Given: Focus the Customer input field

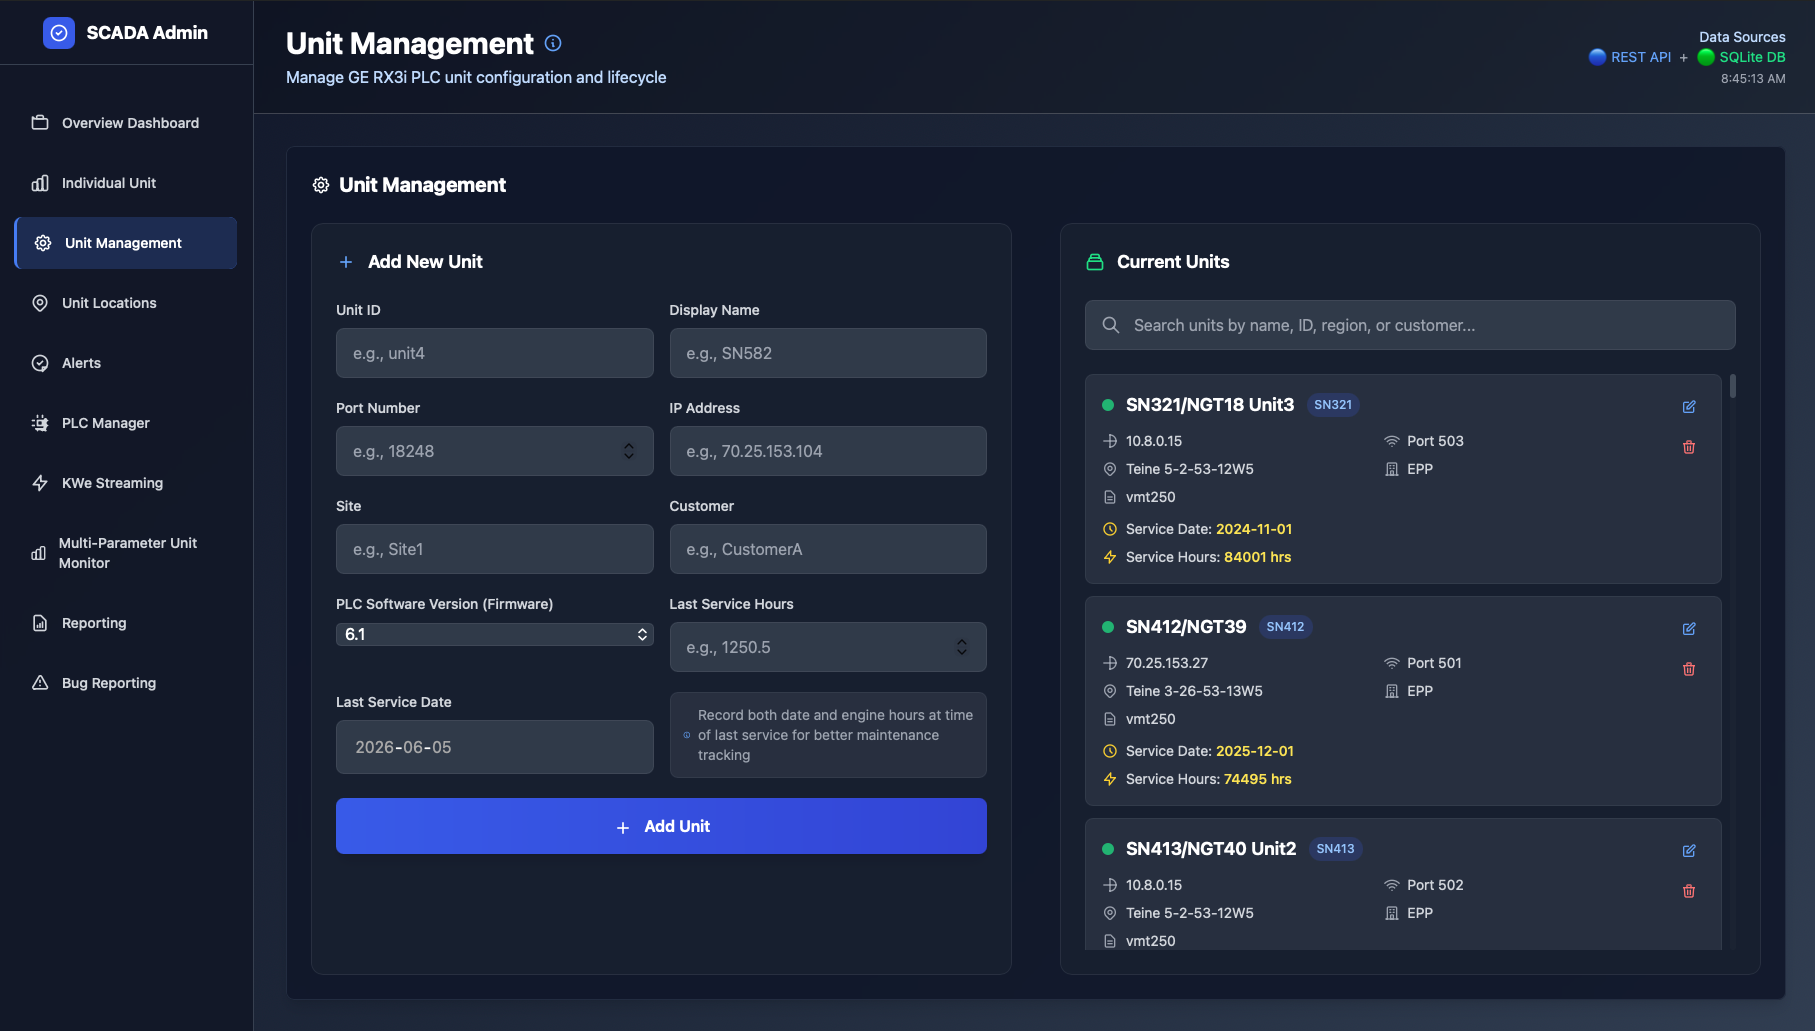Looking at the screenshot, I should [828, 549].
